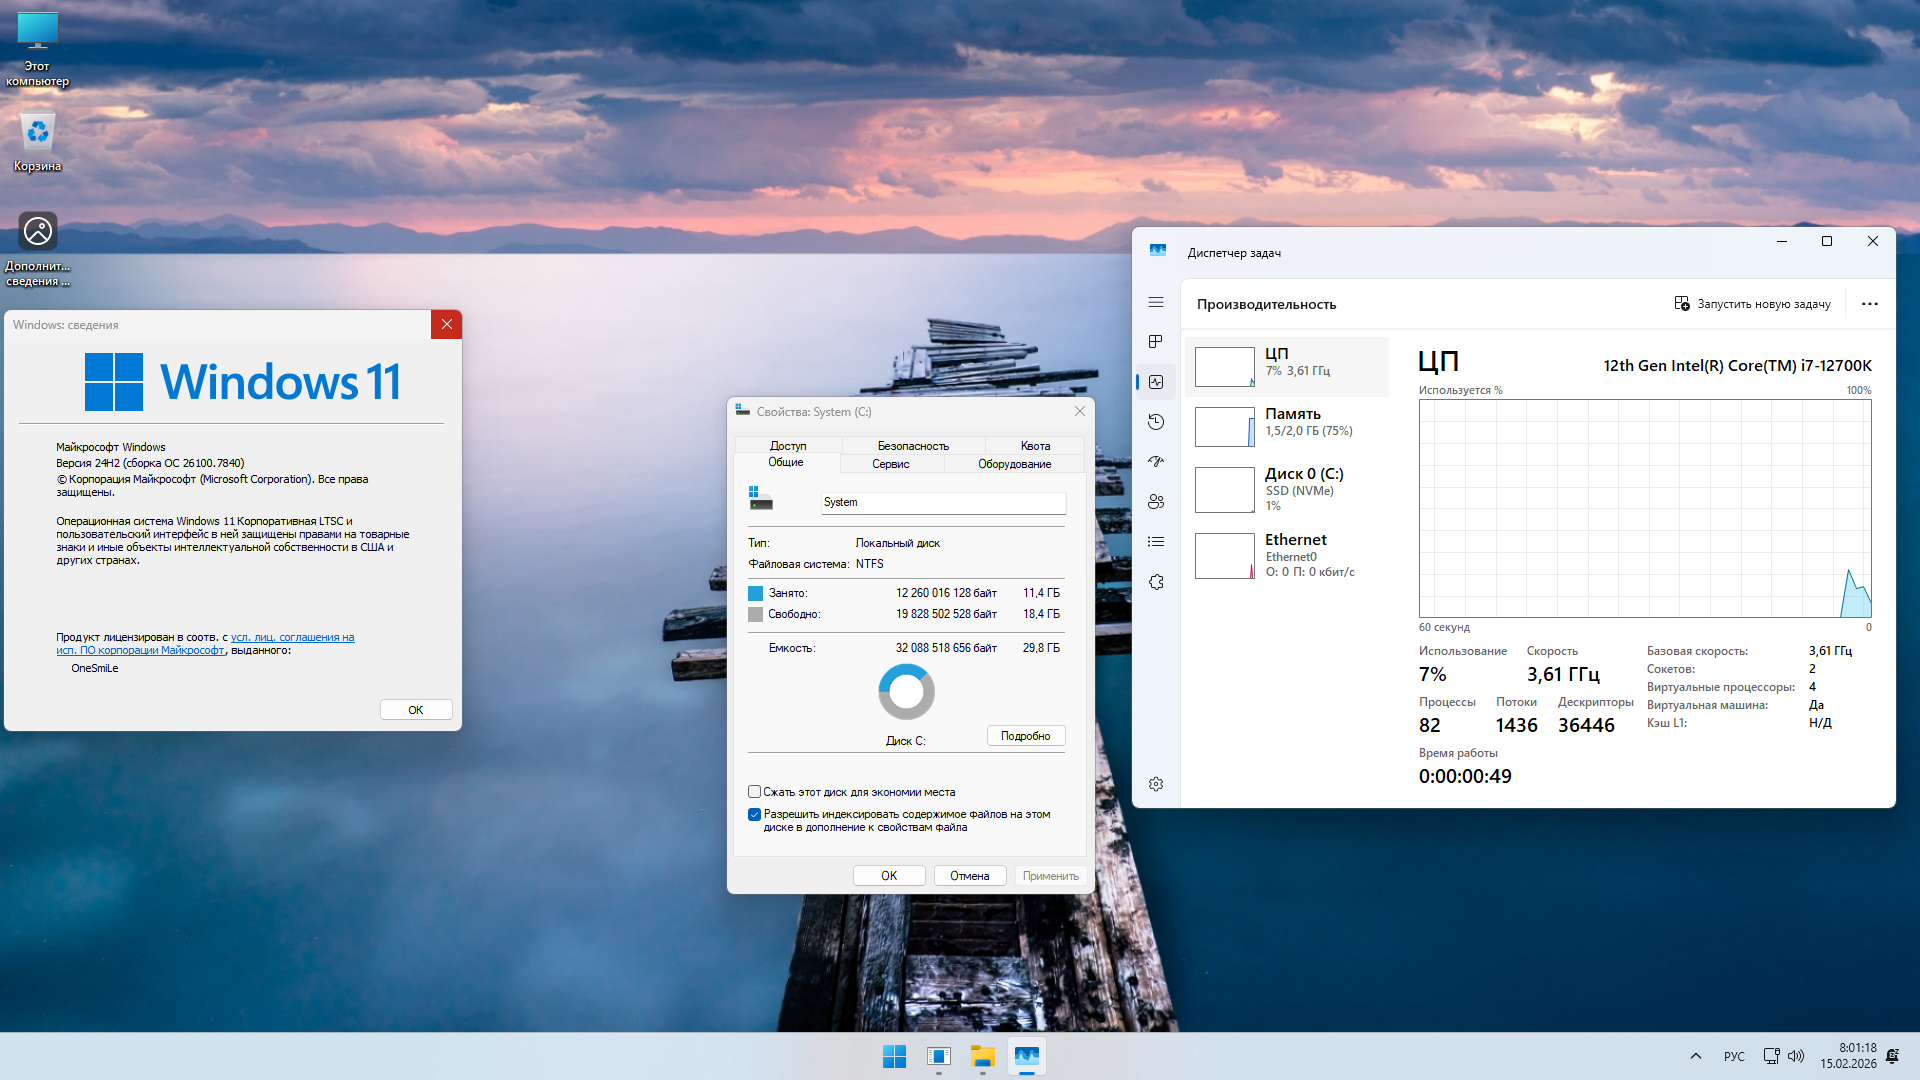Screen dimensions: 1920x1080
Task: Enable compressing disk C to save space
Action: (754, 791)
